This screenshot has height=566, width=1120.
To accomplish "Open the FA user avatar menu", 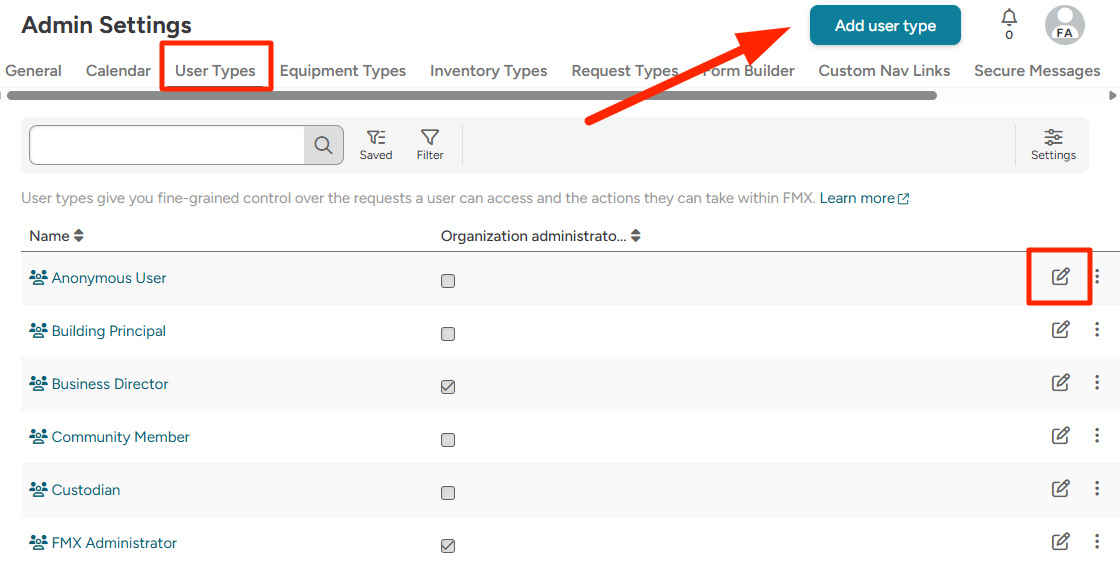I will (1064, 25).
